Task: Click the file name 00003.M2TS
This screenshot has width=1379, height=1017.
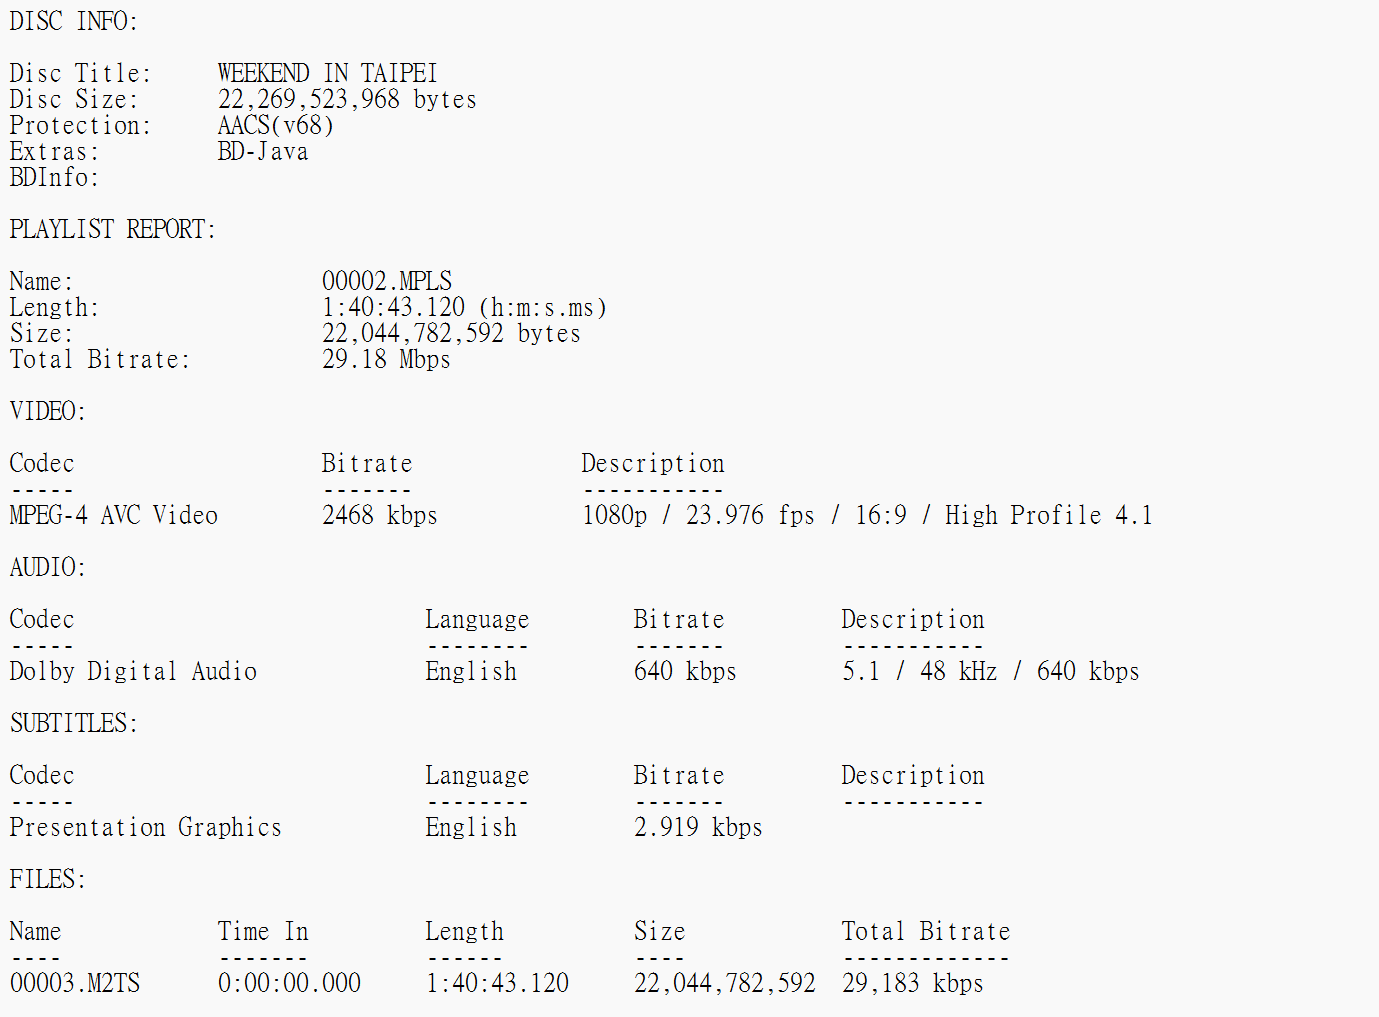Action: [x=75, y=983]
